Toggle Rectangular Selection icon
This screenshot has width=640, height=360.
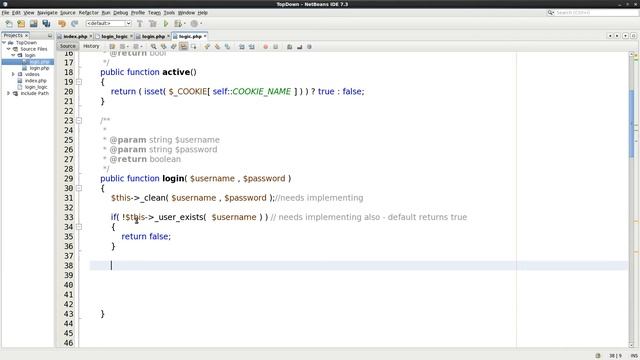[x=193, y=47]
